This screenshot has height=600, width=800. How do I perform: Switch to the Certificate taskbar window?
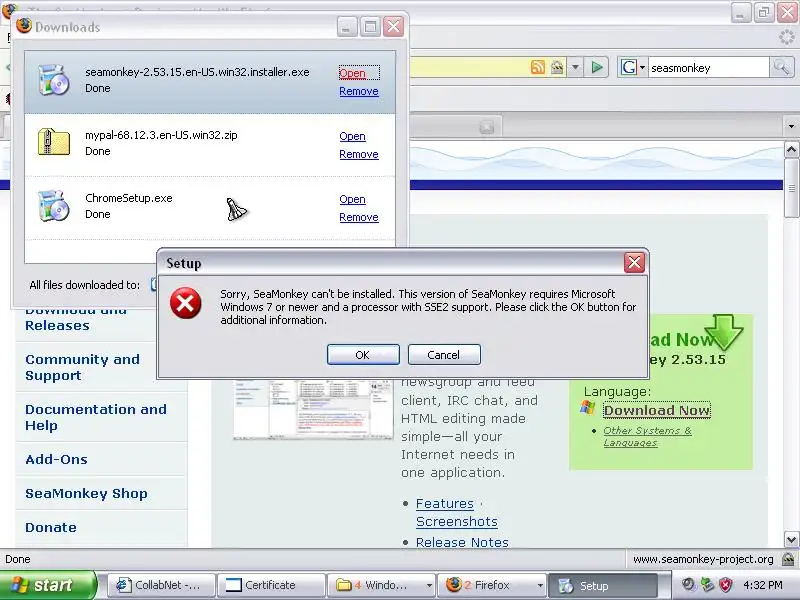[271, 585]
